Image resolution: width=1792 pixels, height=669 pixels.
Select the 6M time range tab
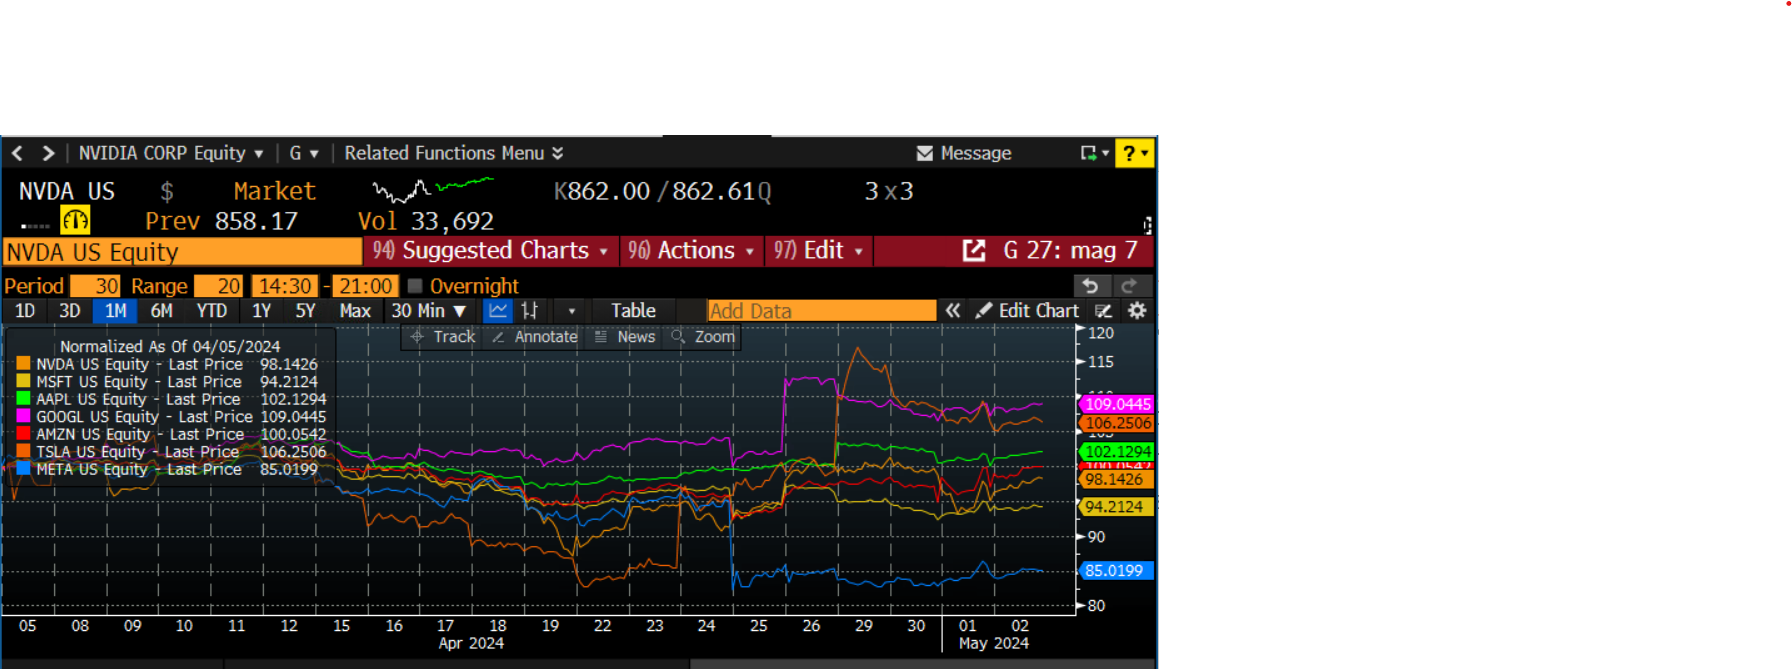point(161,311)
